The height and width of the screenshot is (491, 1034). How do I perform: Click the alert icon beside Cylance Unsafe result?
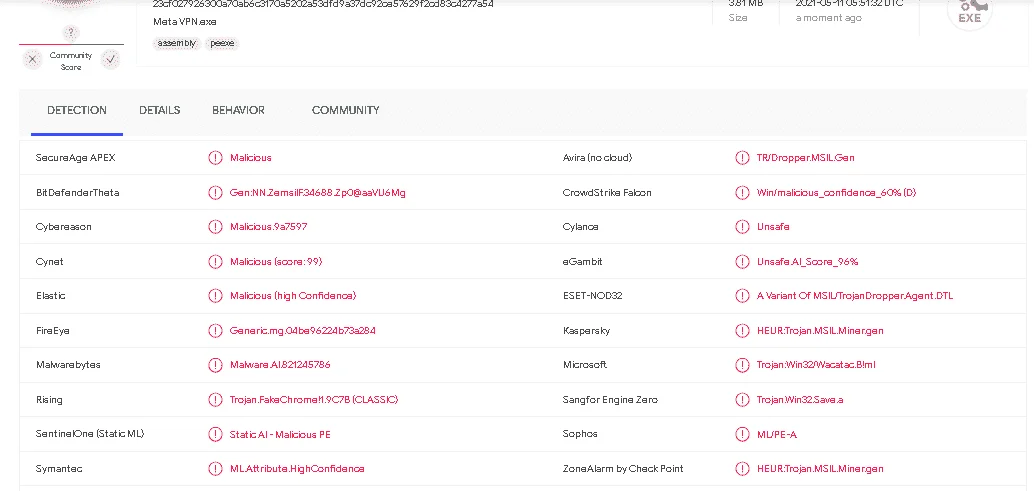[x=743, y=227]
